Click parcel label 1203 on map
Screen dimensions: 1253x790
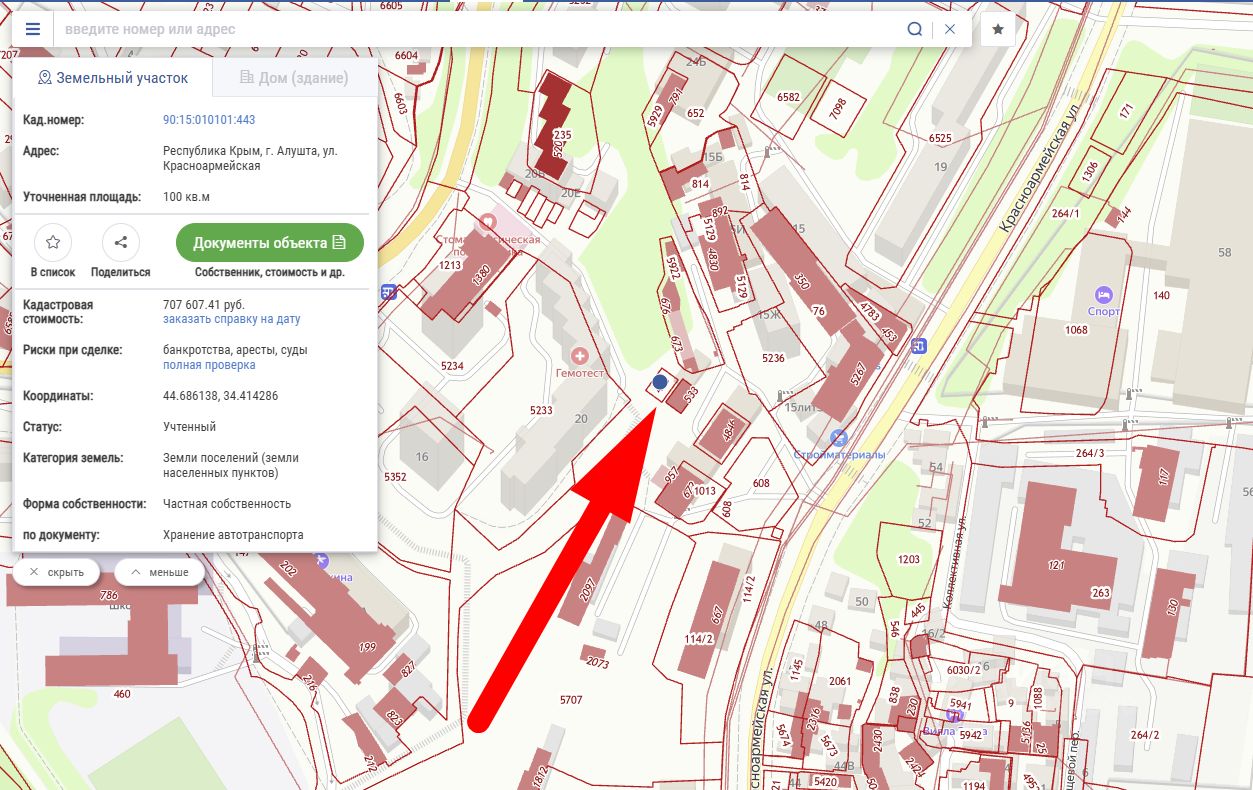coord(909,559)
